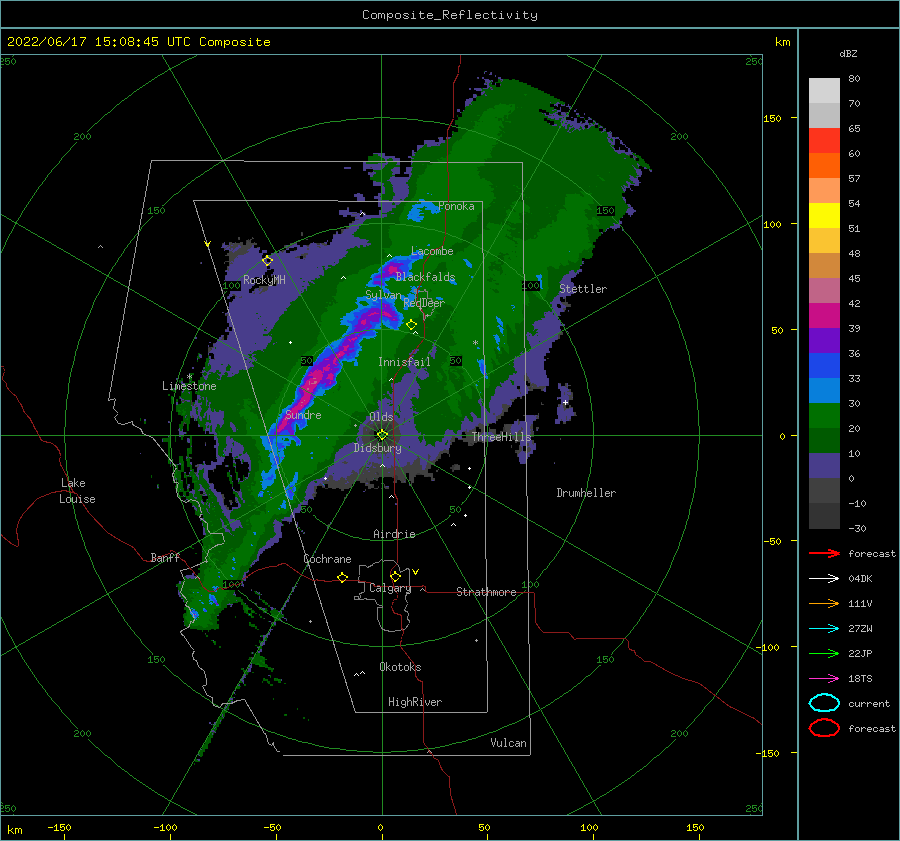Click the Innisfail town label
Viewport: 900px width, 841px height.
tap(404, 362)
